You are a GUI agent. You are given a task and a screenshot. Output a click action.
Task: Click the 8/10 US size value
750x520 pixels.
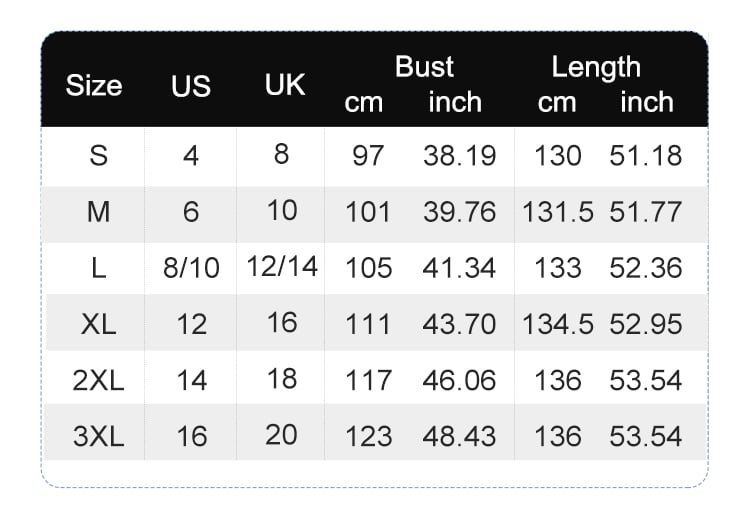point(191,268)
